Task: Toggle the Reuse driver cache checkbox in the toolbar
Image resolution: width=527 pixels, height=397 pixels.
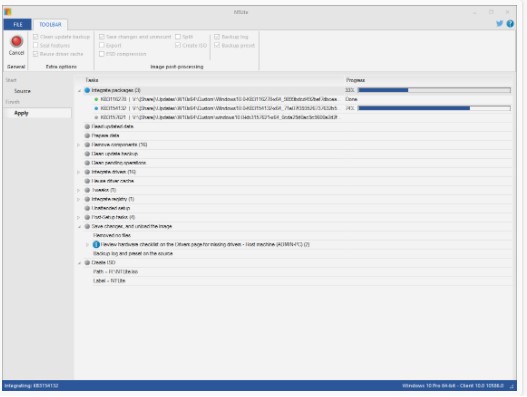Action: (36, 54)
